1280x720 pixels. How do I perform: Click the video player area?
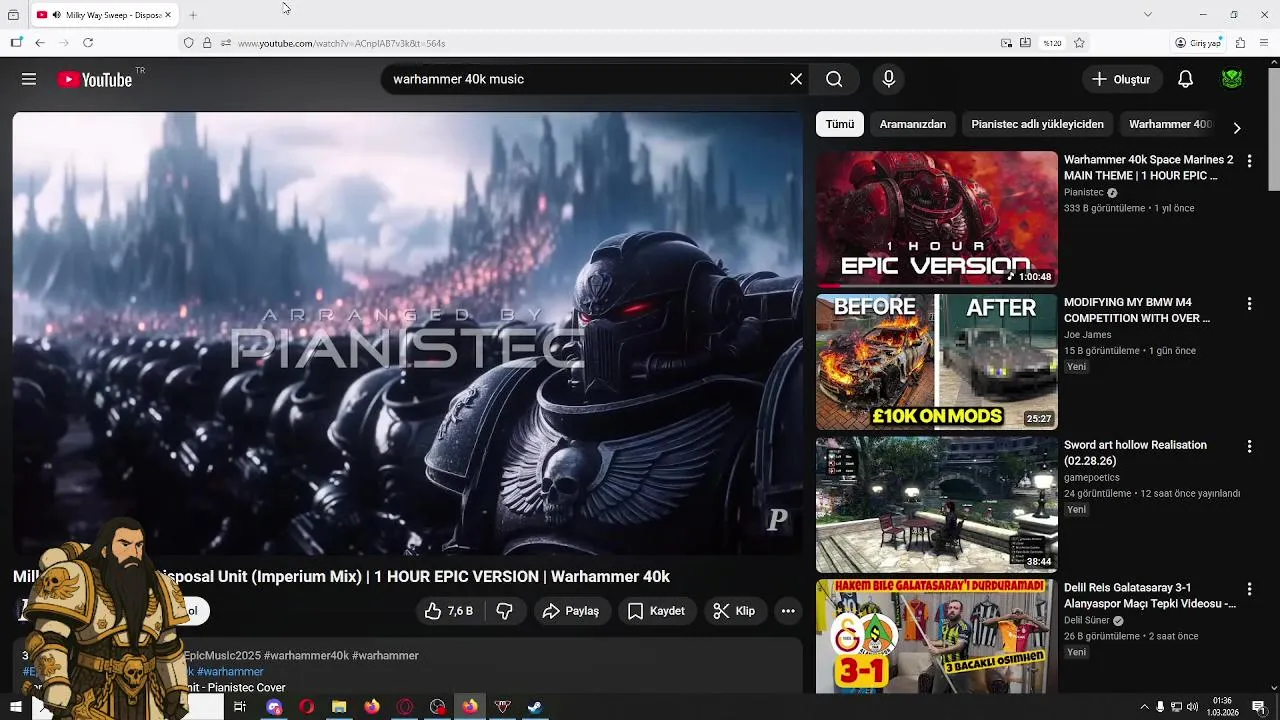pos(407,333)
